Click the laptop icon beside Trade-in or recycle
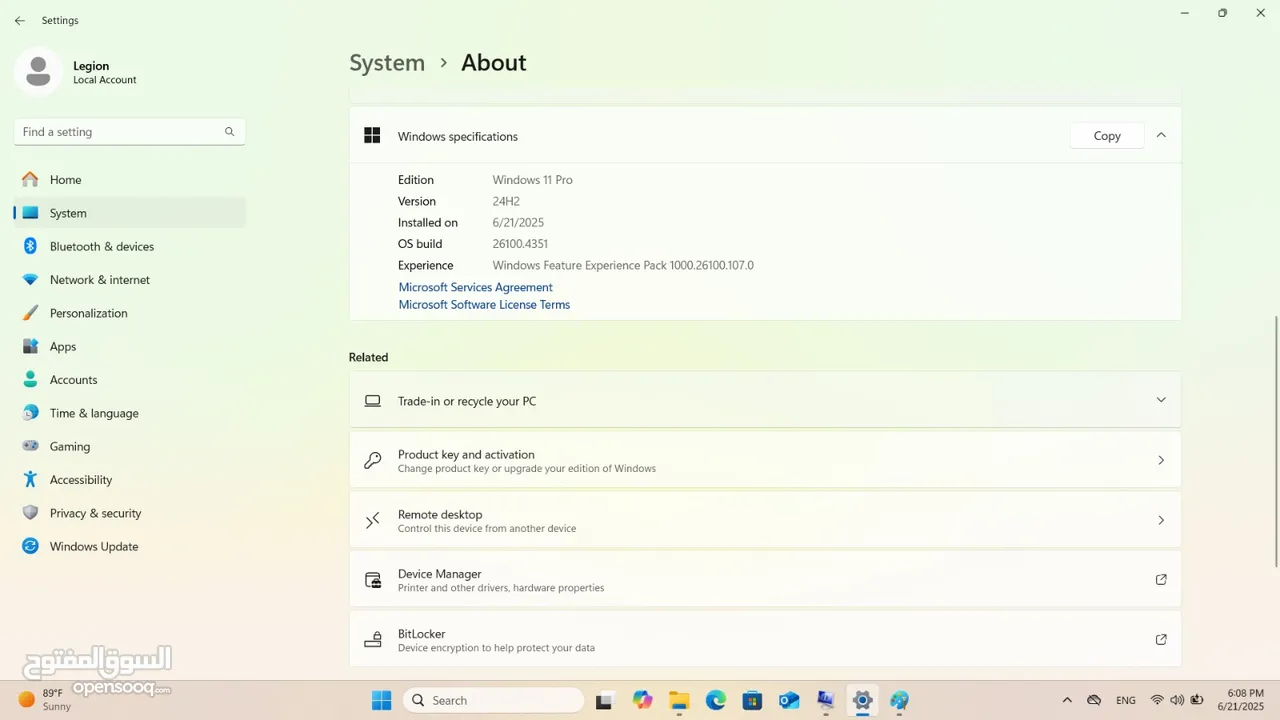The width and height of the screenshot is (1280, 720). [x=373, y=401]
